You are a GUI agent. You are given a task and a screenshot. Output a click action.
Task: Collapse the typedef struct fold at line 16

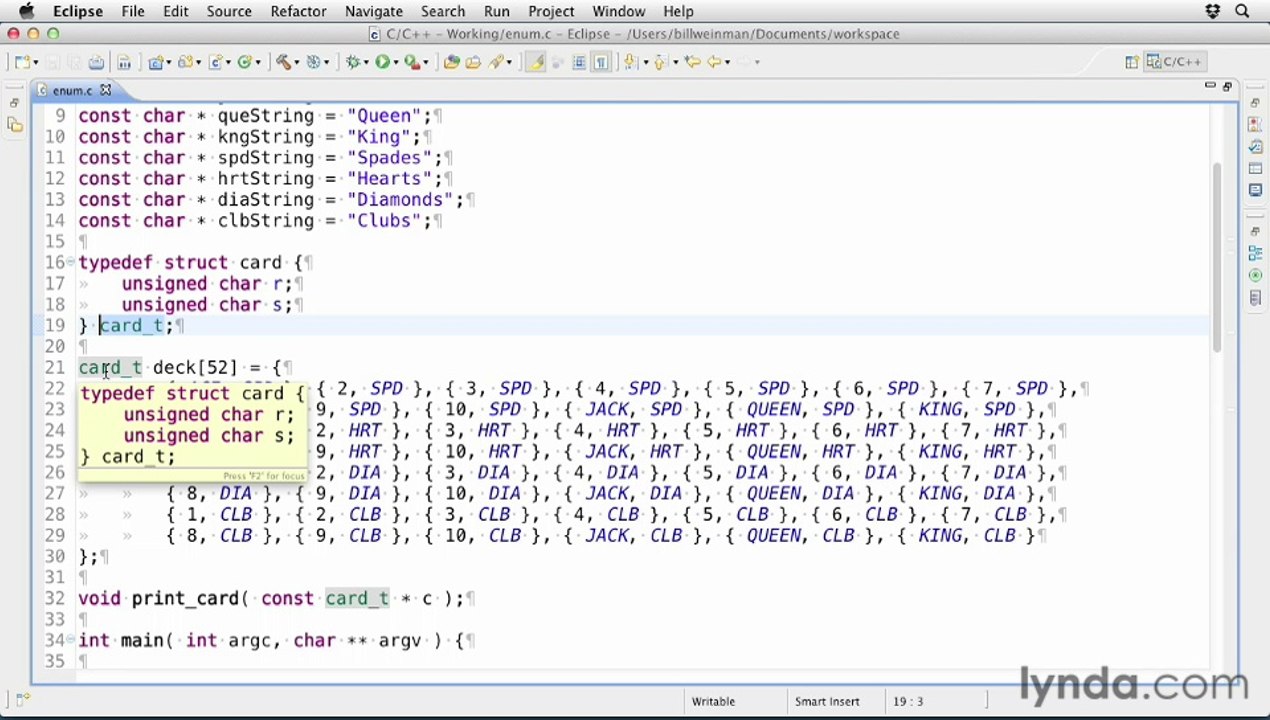(71, 263)
